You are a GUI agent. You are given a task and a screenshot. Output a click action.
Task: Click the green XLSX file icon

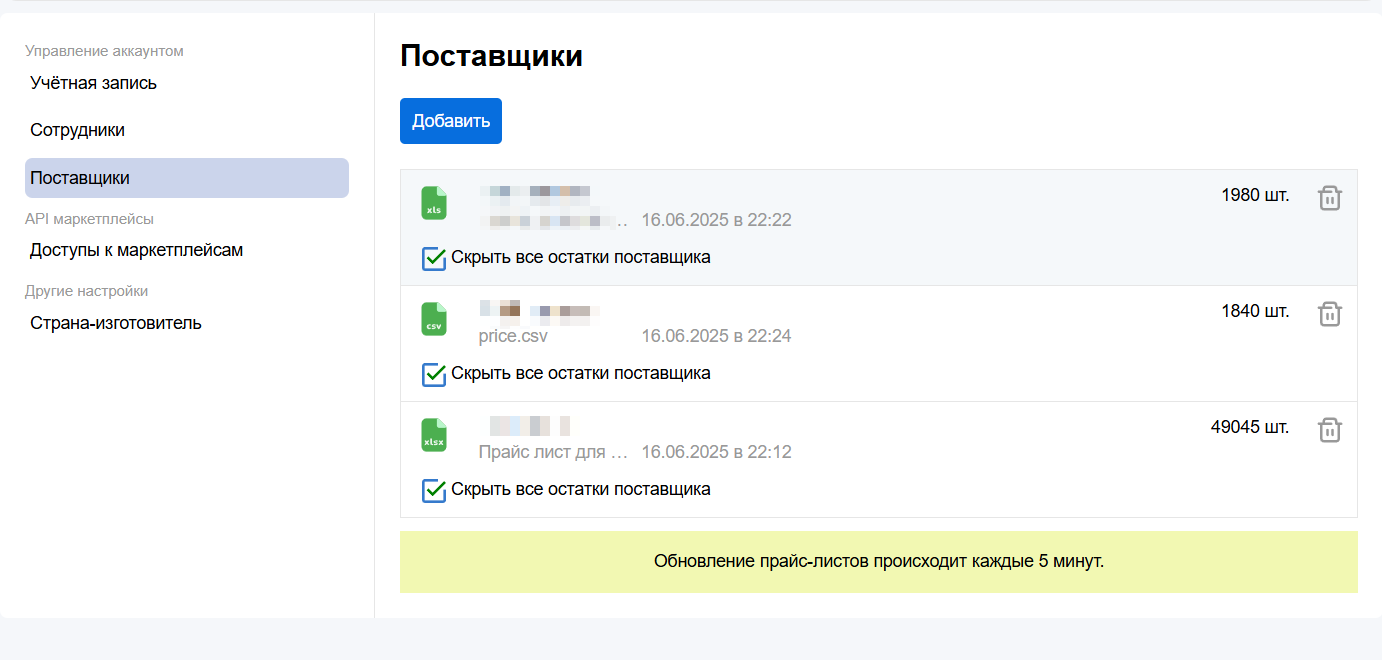point(434,435)
